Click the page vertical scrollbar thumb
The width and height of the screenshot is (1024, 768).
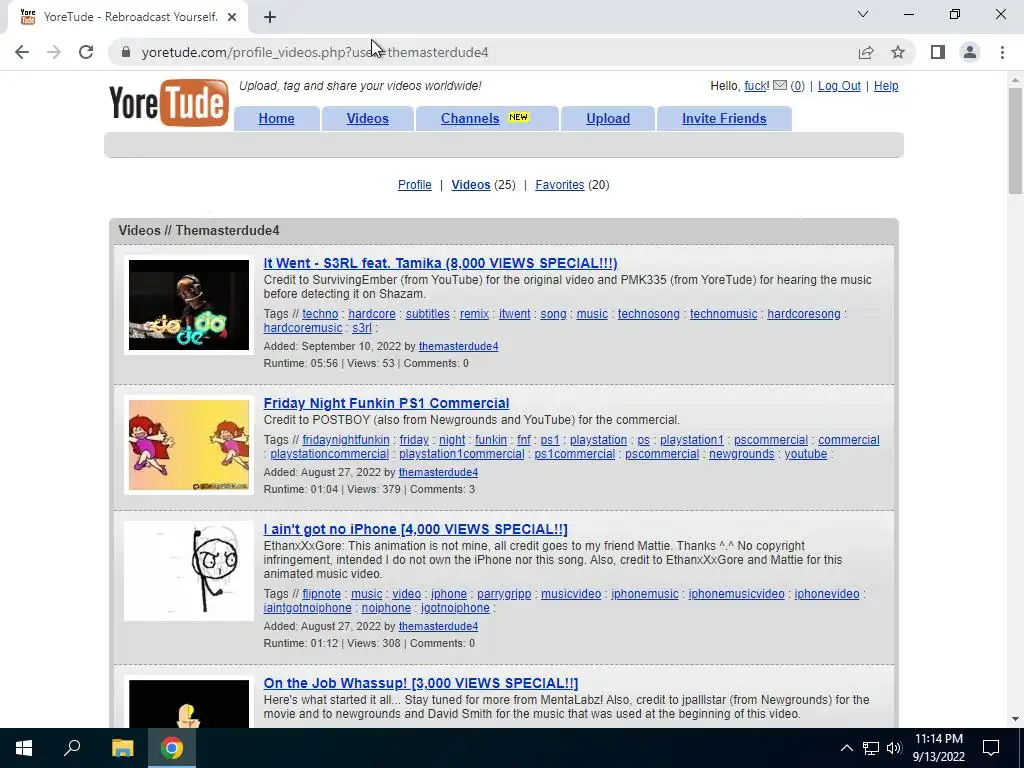1015,140
